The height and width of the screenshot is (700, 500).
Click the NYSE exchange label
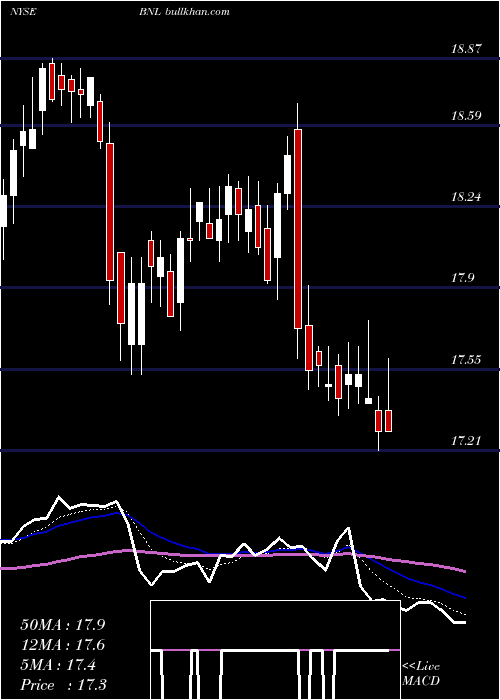click(23, 12)
